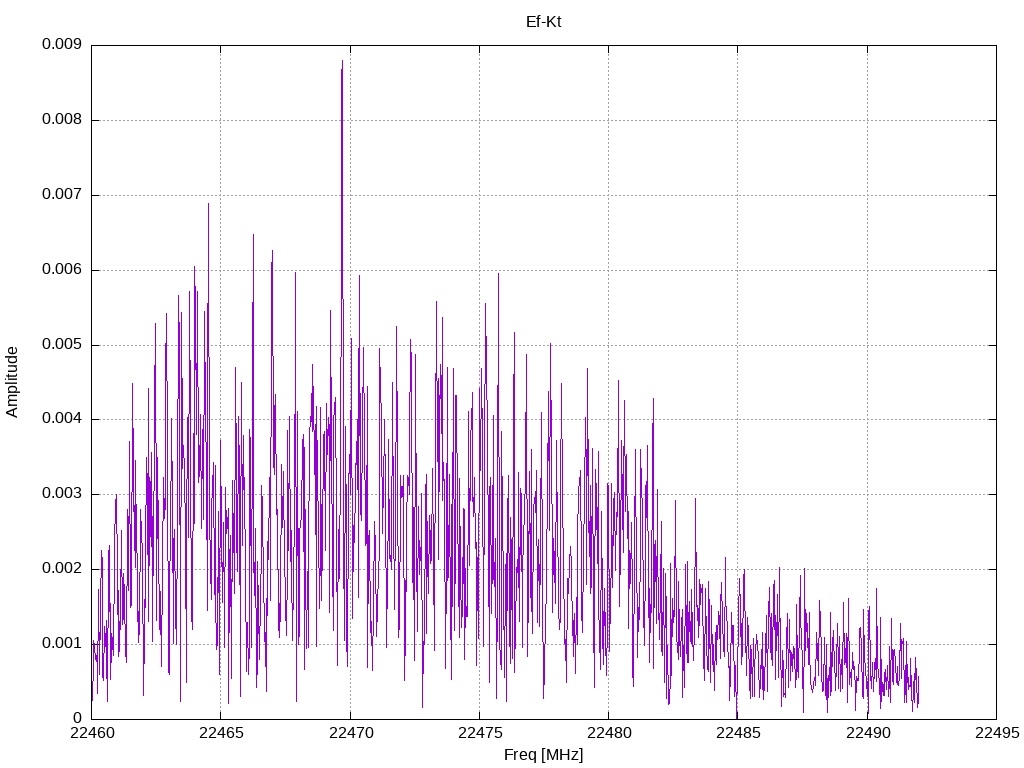Click the Amplitude axis label
The height and width of the screenshot is (768, 1024).
[x=12, y=382]
